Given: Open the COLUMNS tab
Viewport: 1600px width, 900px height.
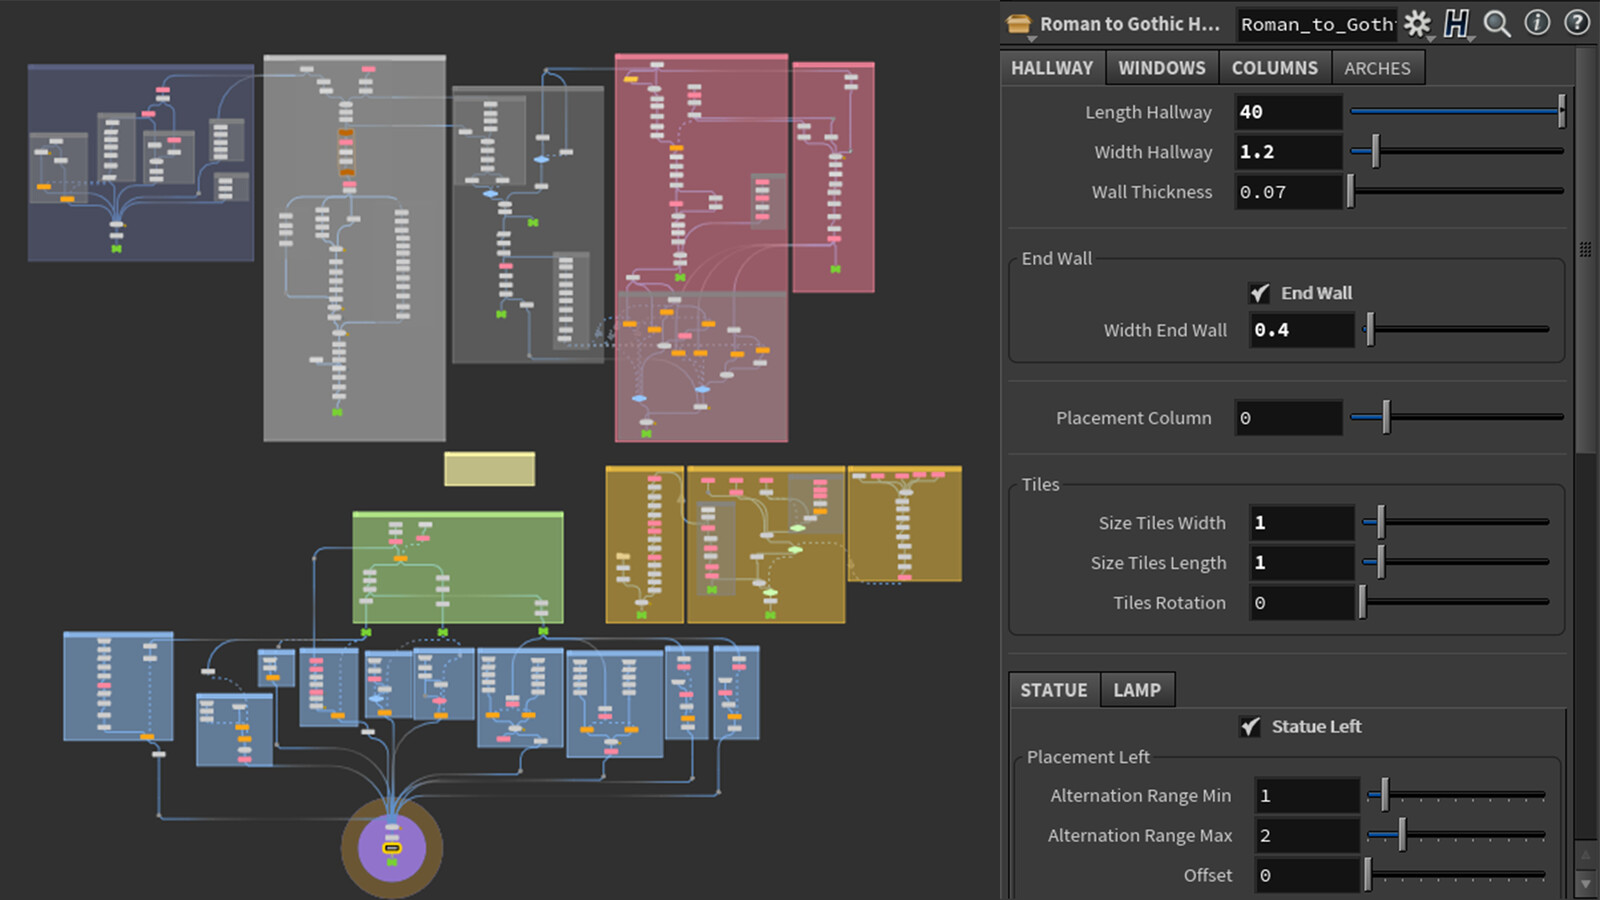Looking at the screenshot, I should click(1275, 68).
